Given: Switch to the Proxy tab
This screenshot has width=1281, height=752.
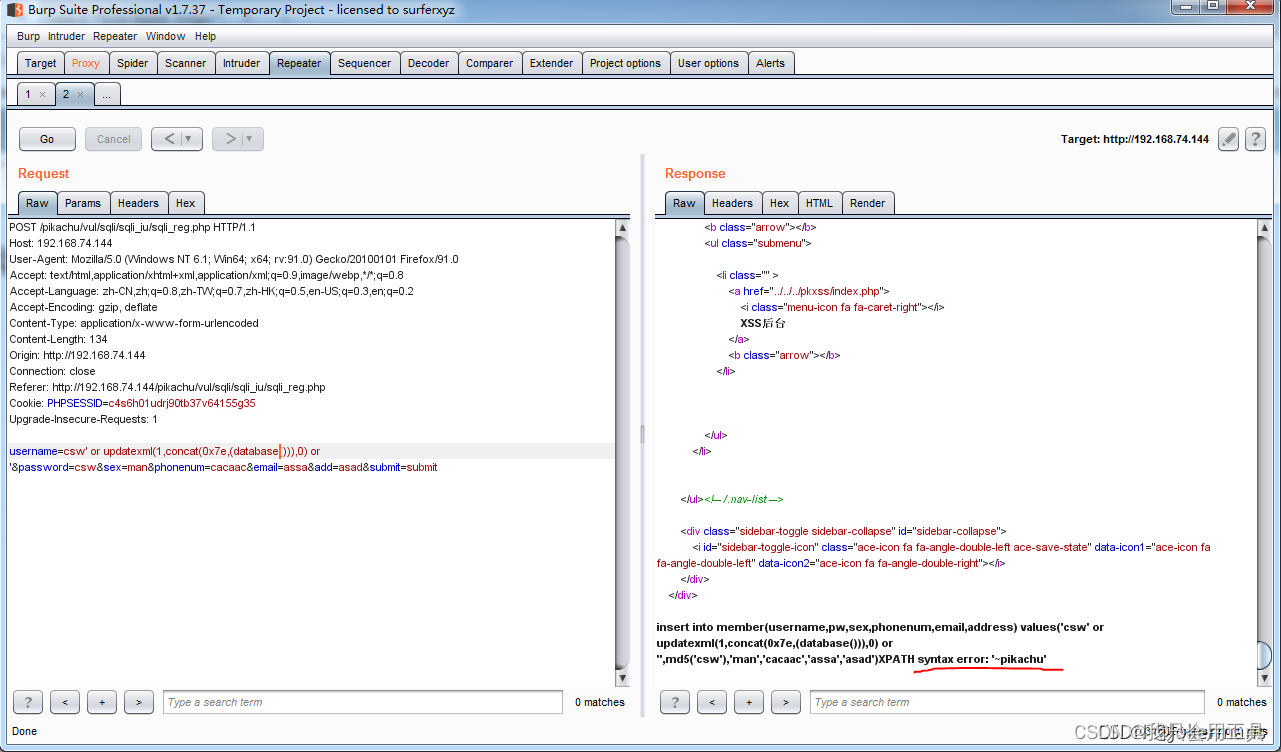Looking at the screenshot, I should click(x=86, y=63).
